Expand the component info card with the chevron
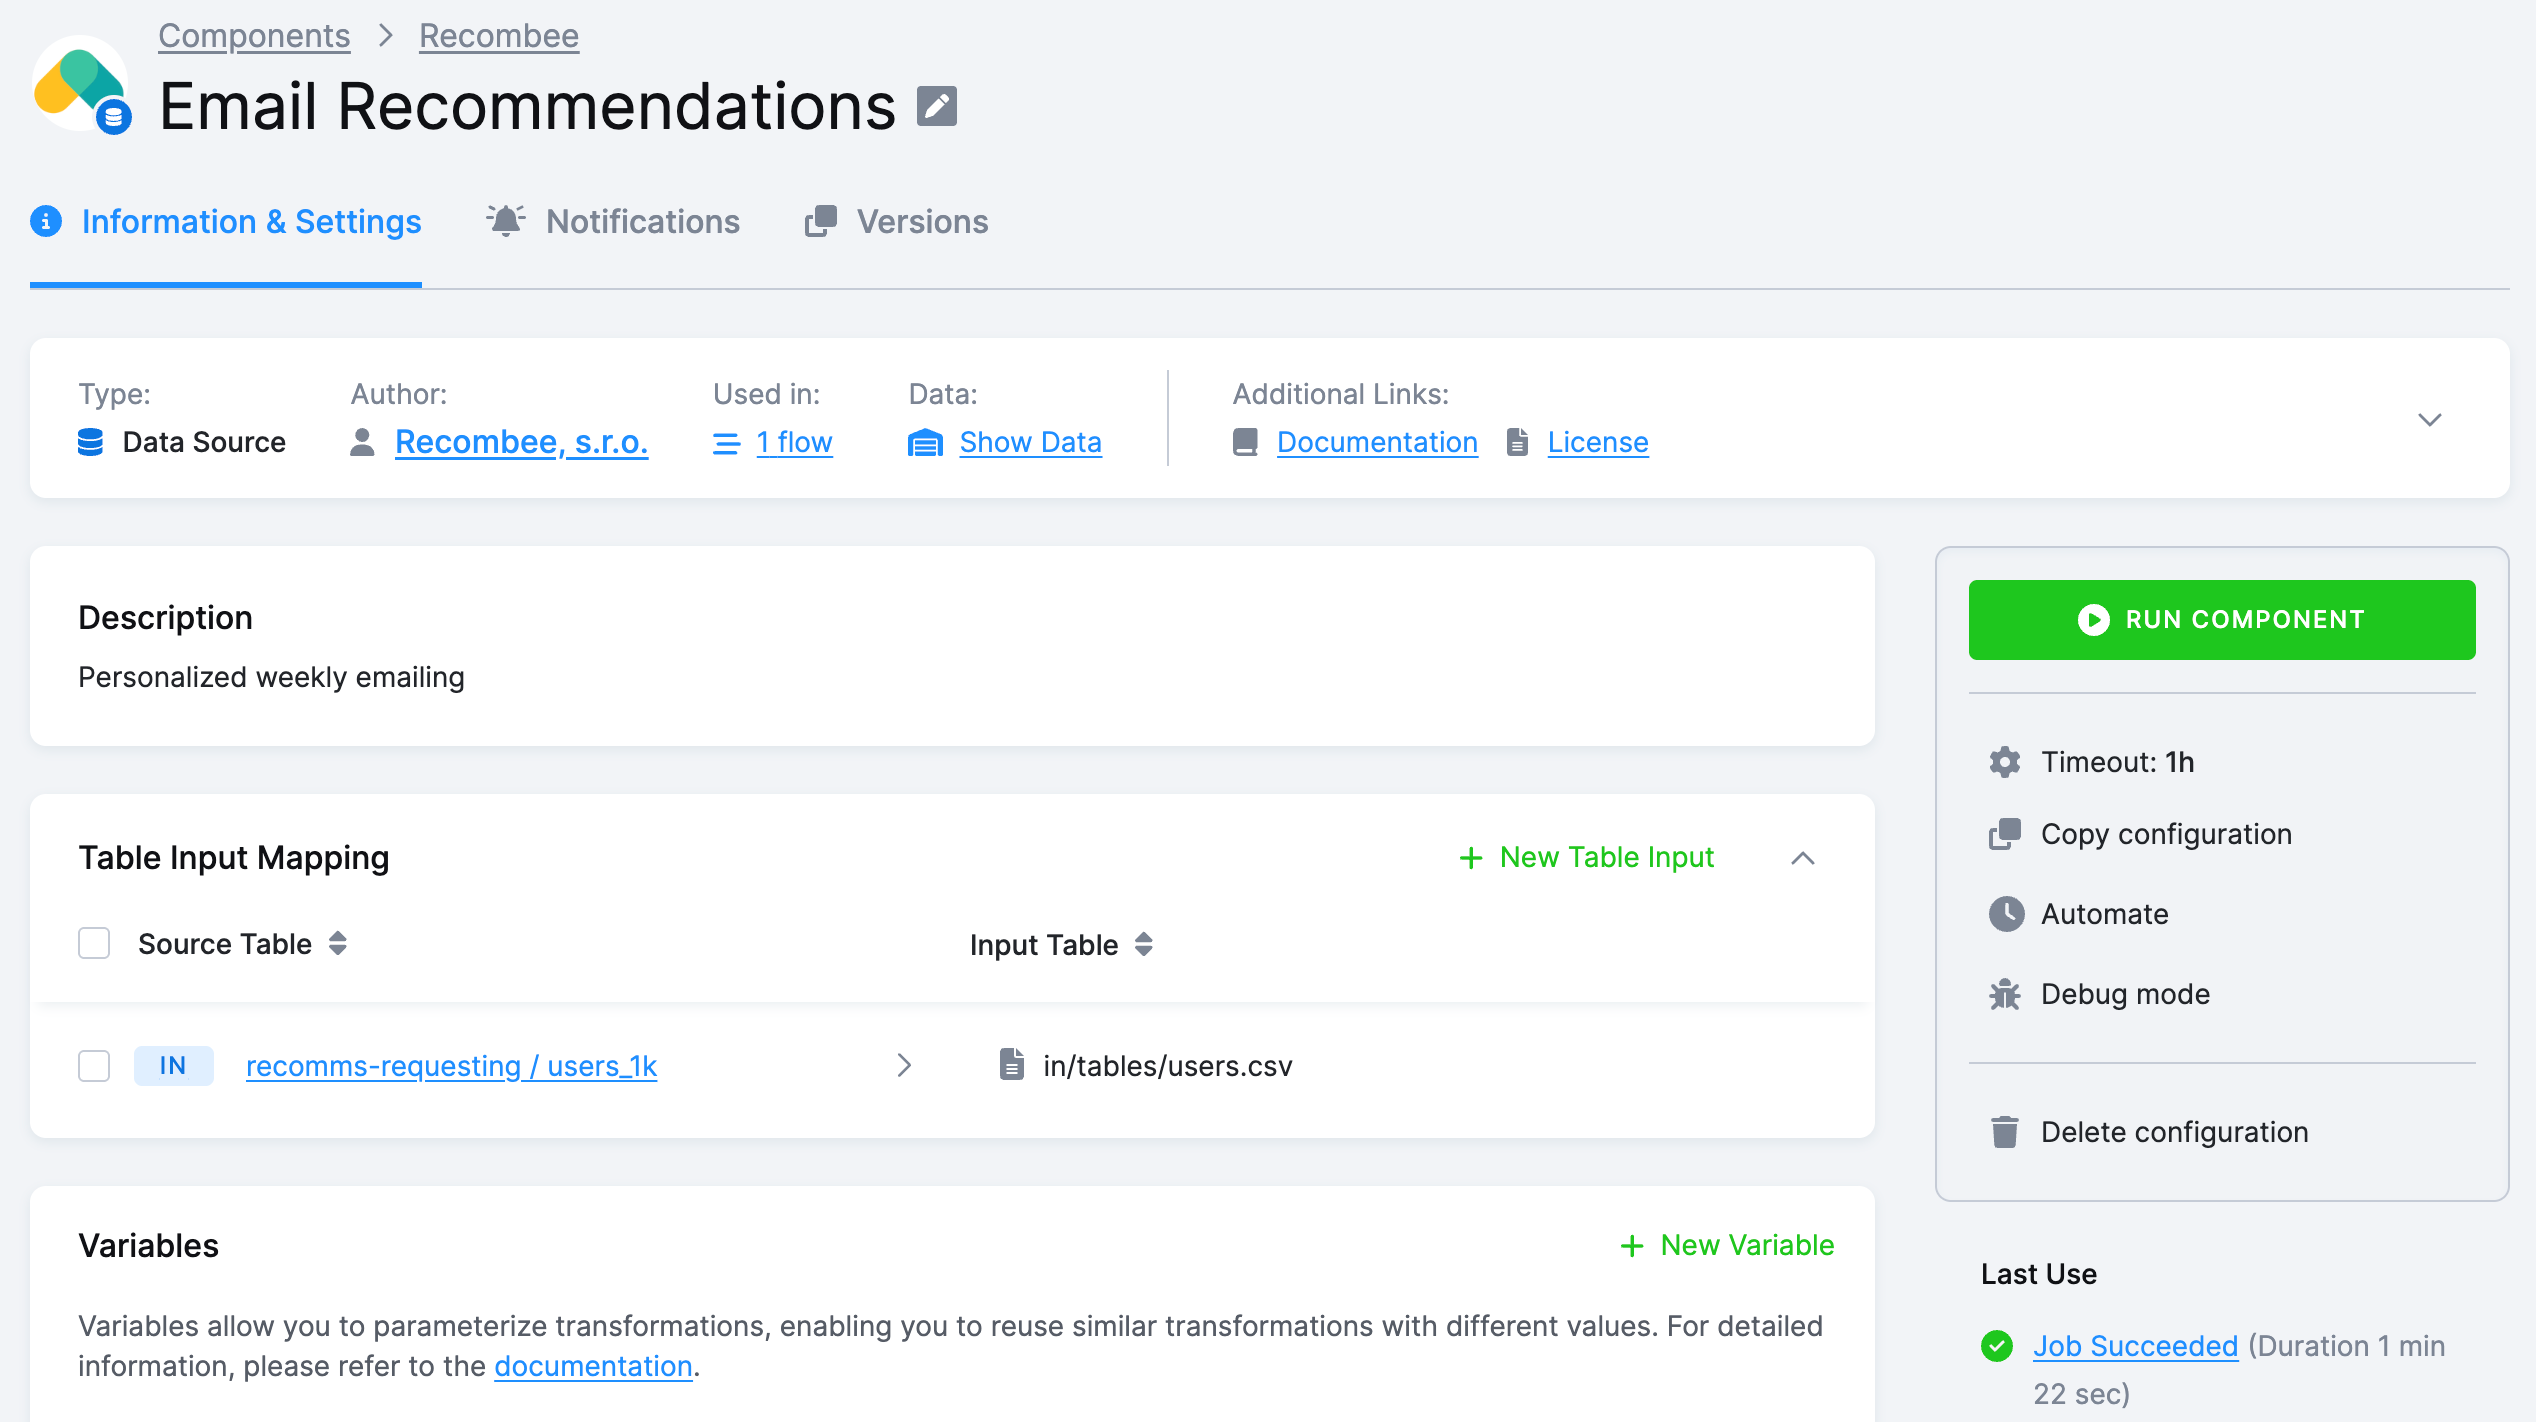Image resolution: width=2536 pixels, height=1422 pixels. (x=2430, y=419)
